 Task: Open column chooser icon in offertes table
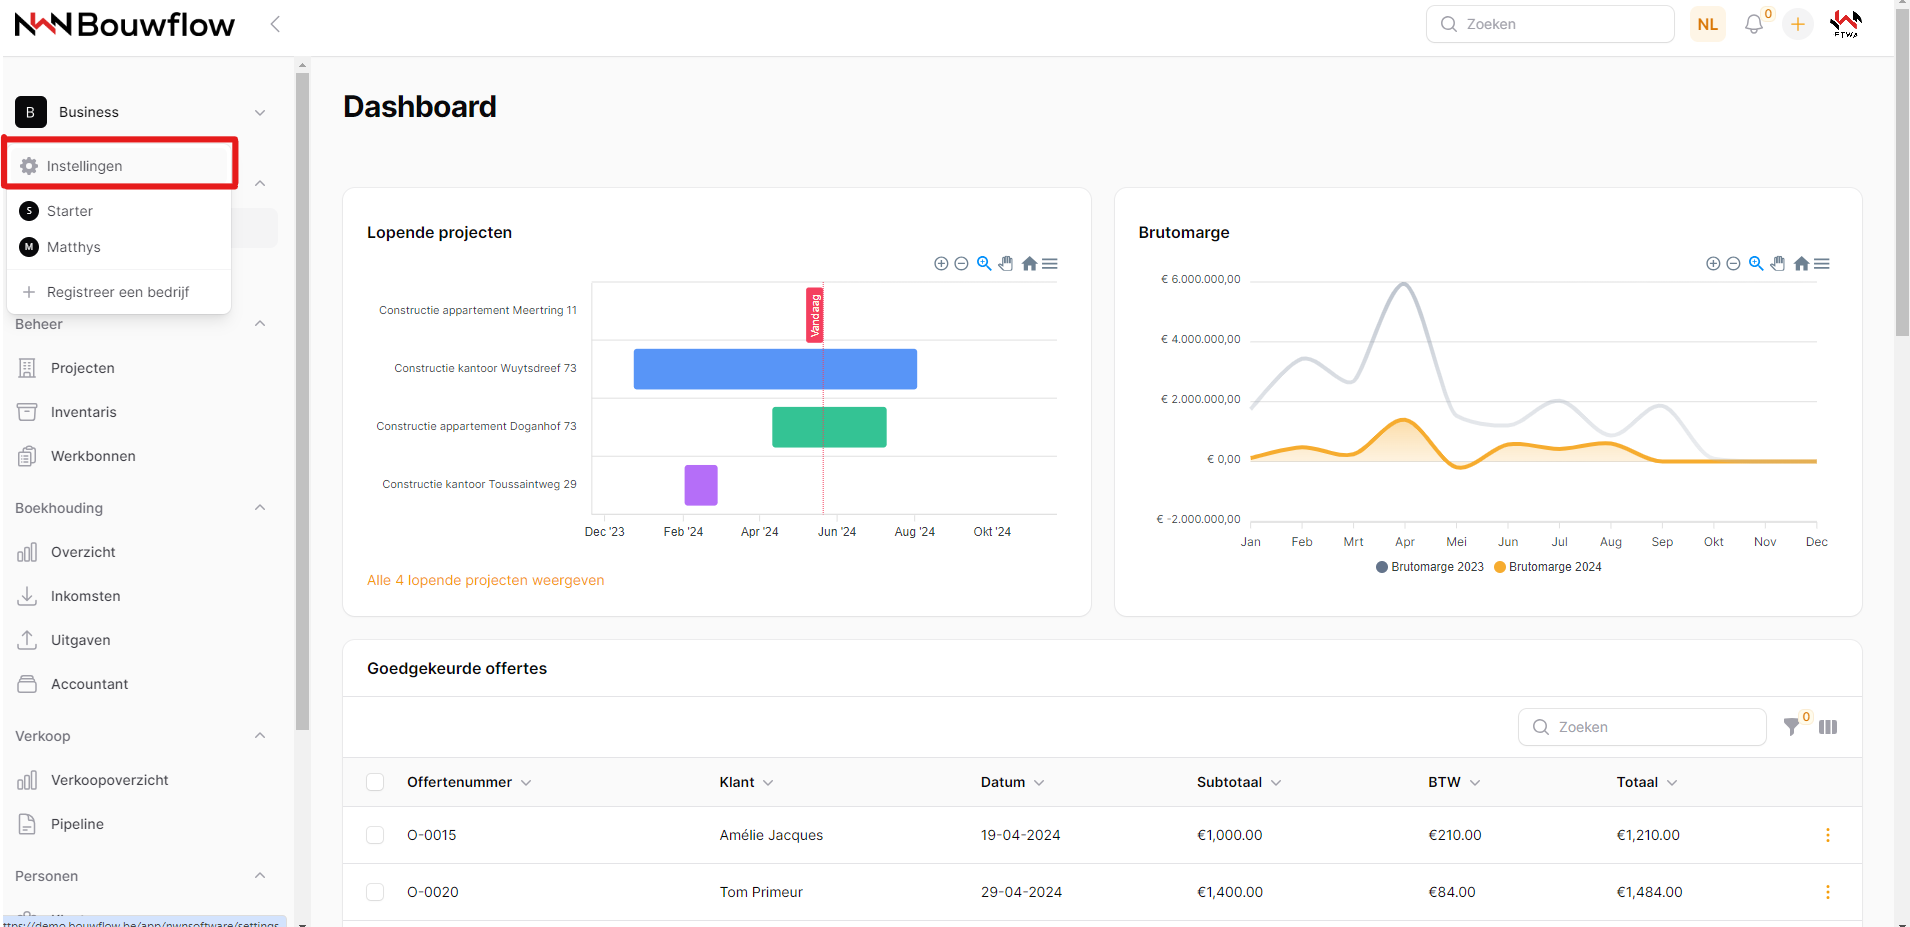pyautogui.click(x=1828, y=727)
